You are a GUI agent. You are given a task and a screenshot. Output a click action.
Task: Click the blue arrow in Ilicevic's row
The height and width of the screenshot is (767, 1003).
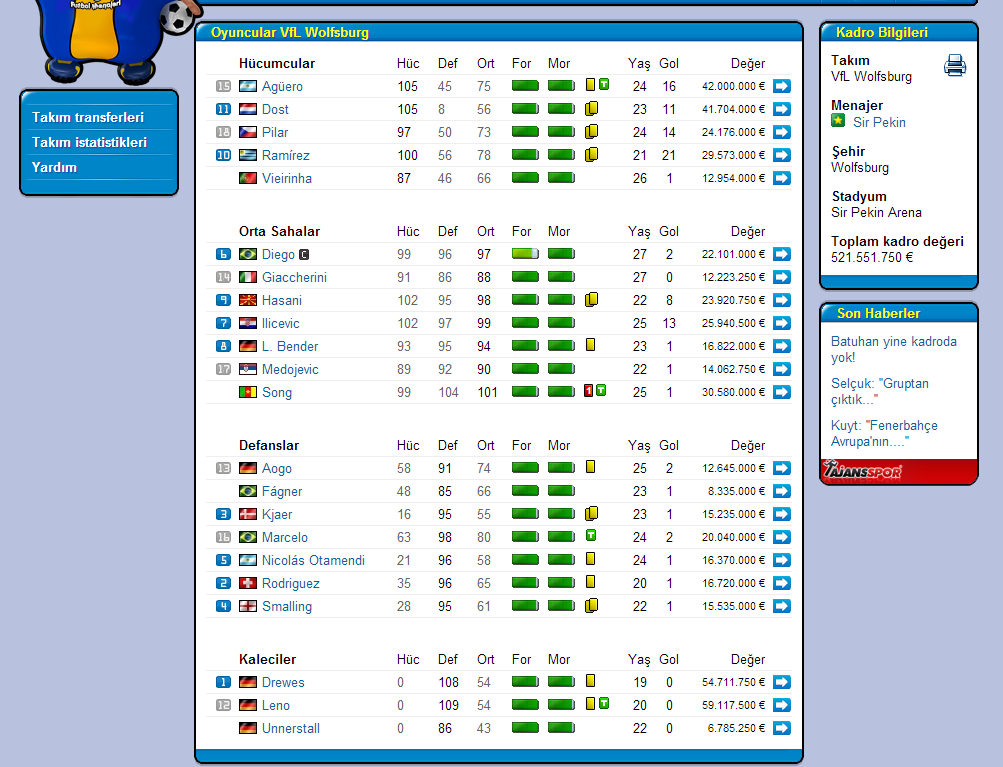782,324
